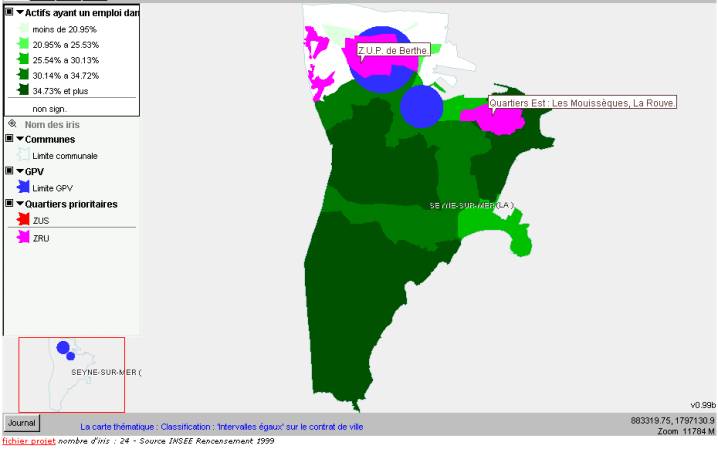Collapse the Actifs ayant un emploi group

tap(20, 12)
